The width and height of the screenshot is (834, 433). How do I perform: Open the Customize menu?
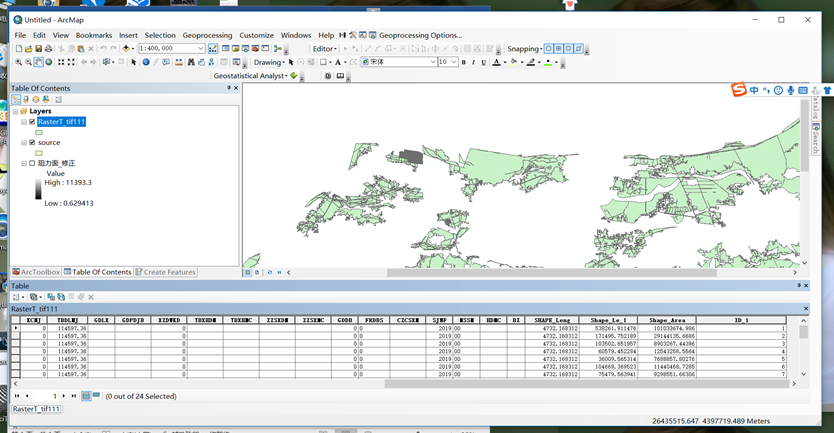coord(256,35)
